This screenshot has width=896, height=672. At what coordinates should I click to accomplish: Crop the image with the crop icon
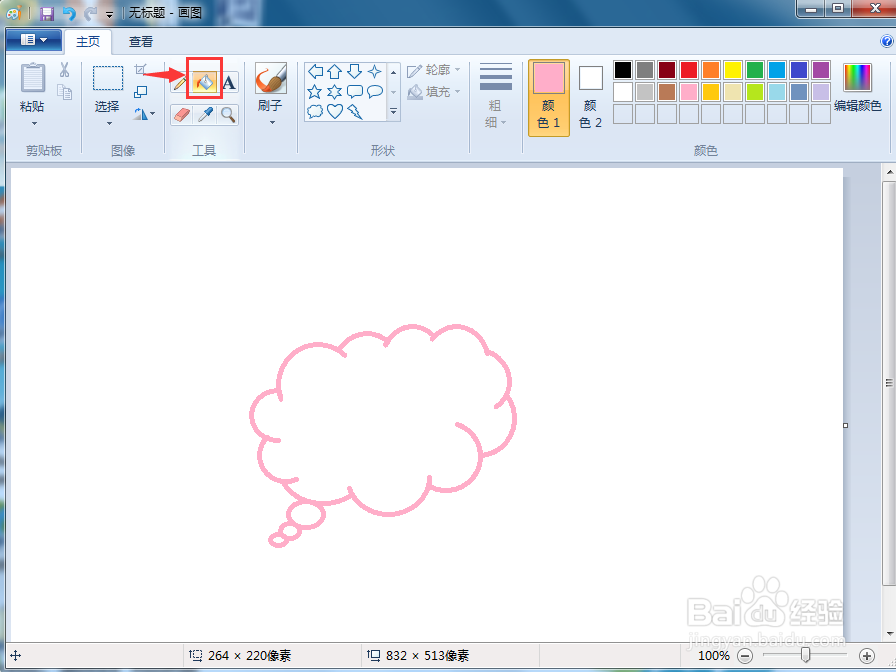tap(141, 70)
